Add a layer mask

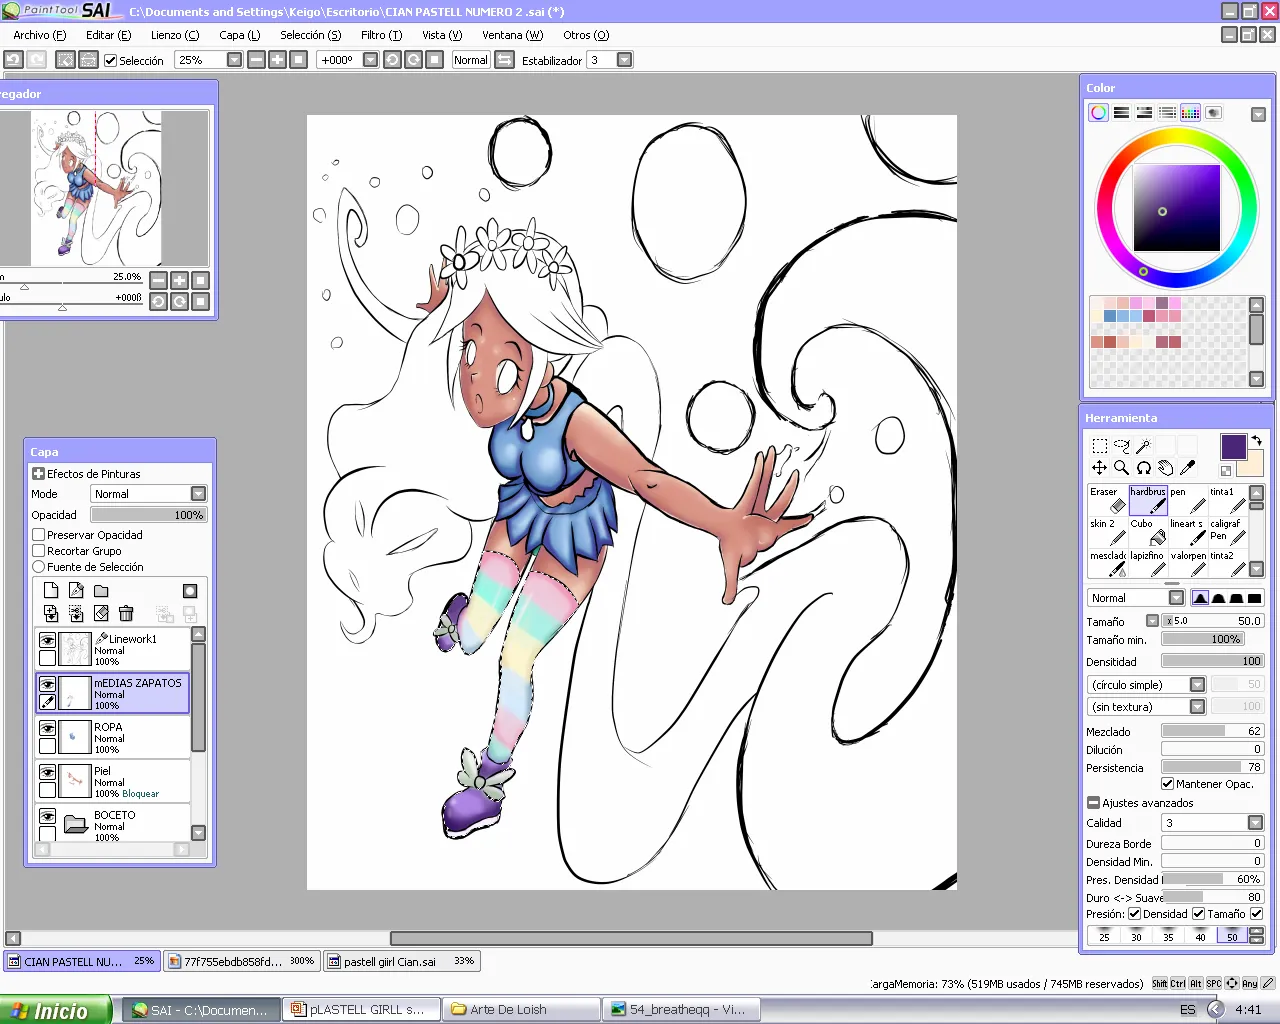coord(190,591)
